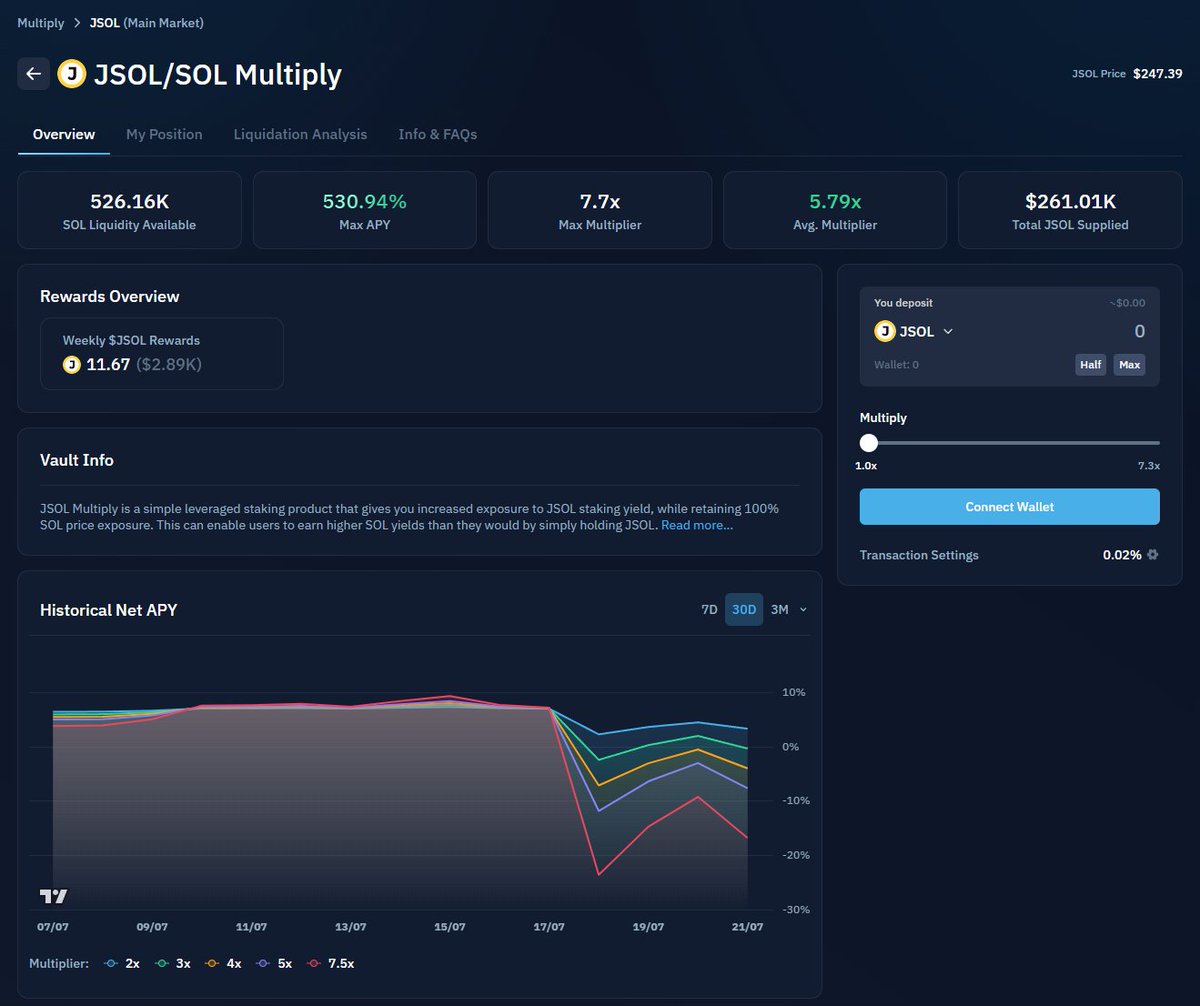The width and height of the screenshot is (1200, 1006).
Task: Expand the chart timeframe dropdown chevron
Action: click(x=803, y=609)
